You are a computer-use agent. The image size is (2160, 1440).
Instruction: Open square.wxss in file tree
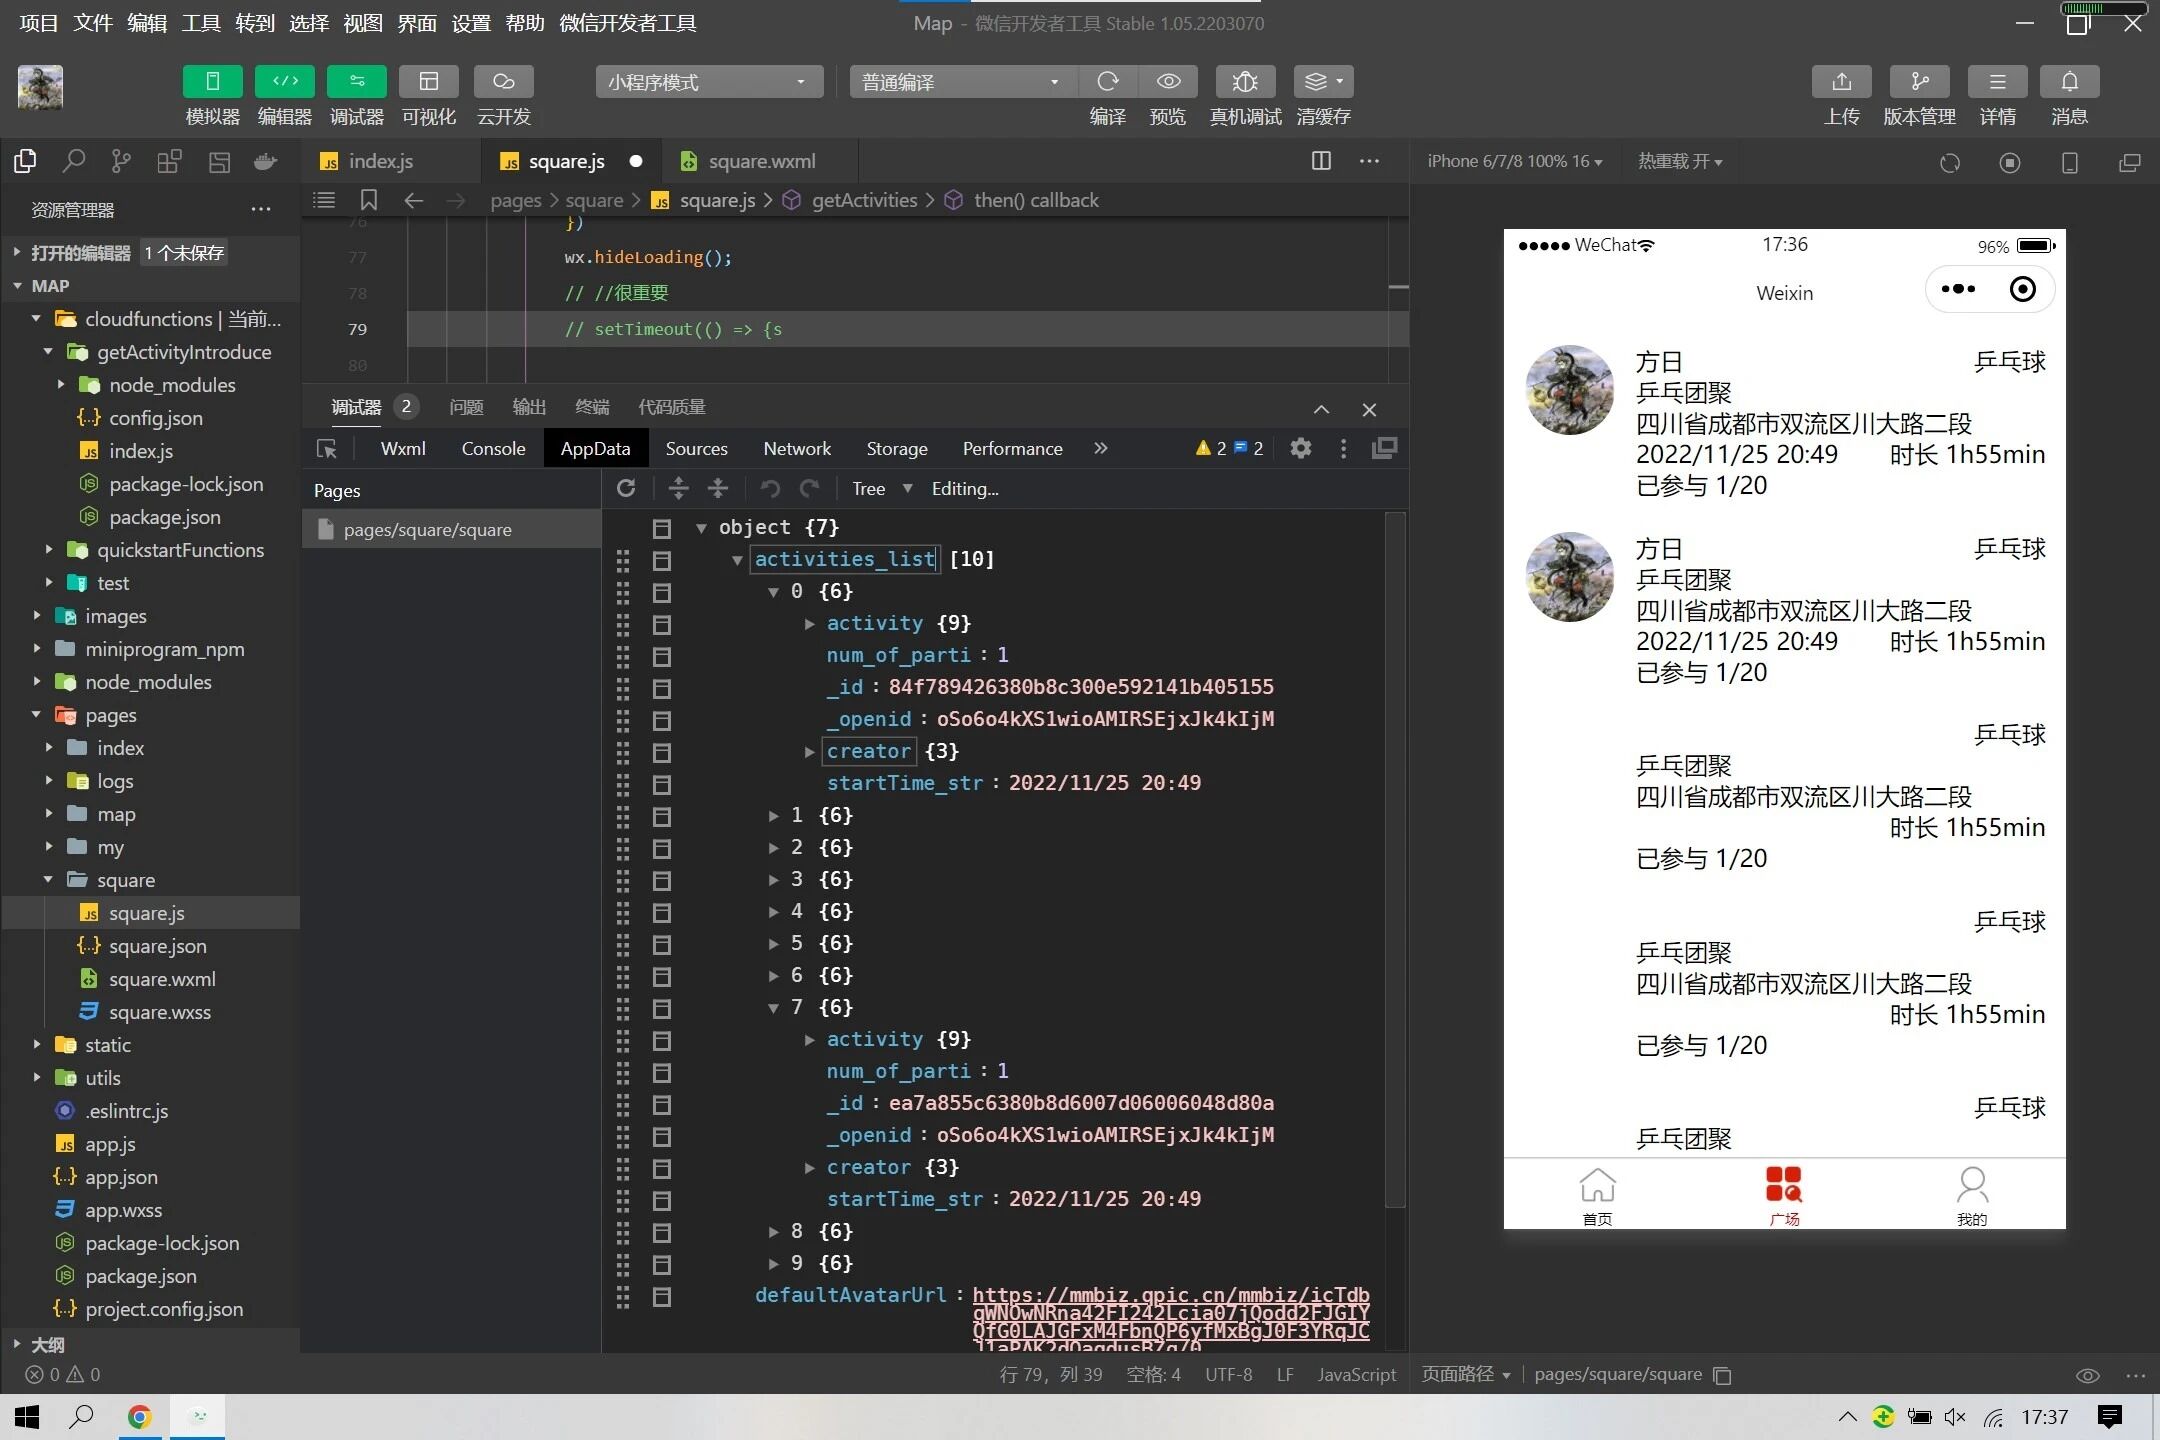(159, 1012)
